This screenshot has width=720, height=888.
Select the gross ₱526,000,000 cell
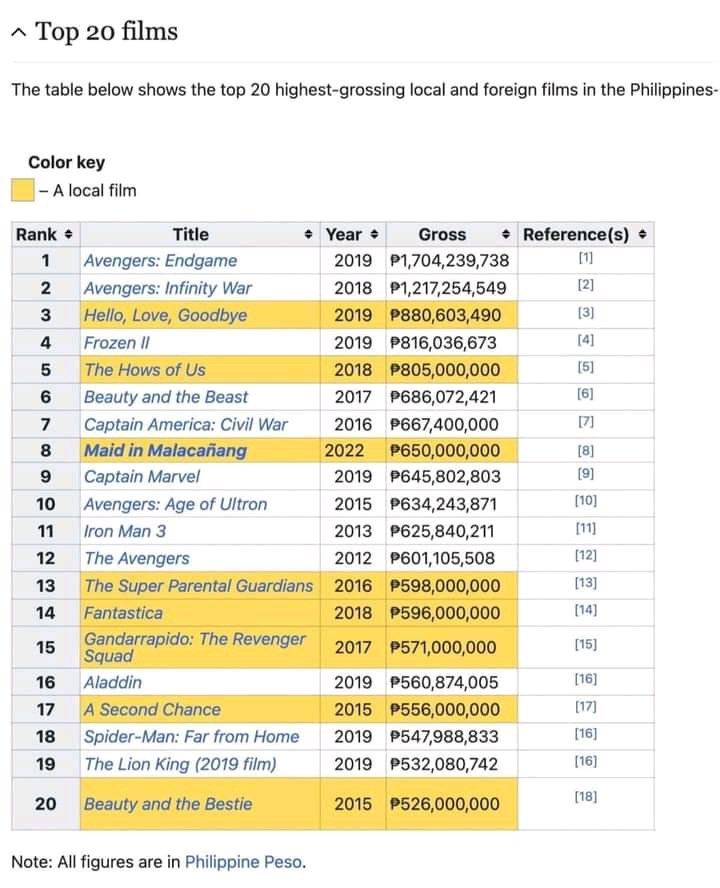coord(451,804)
